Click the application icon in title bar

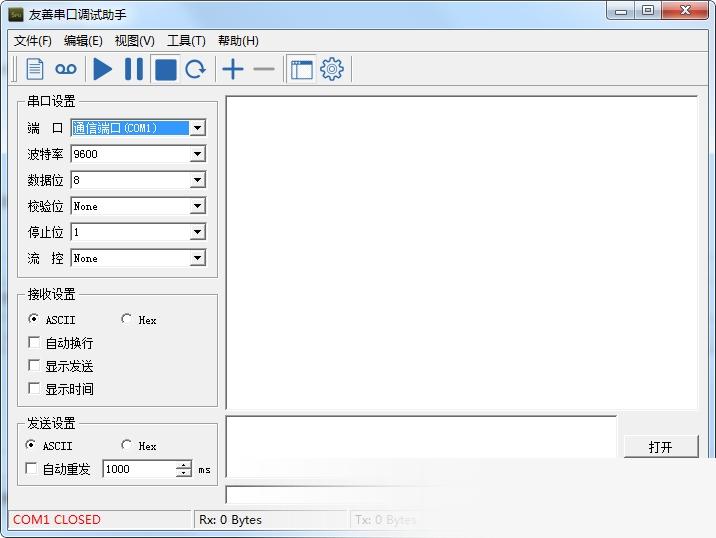[x=16, y=15]
